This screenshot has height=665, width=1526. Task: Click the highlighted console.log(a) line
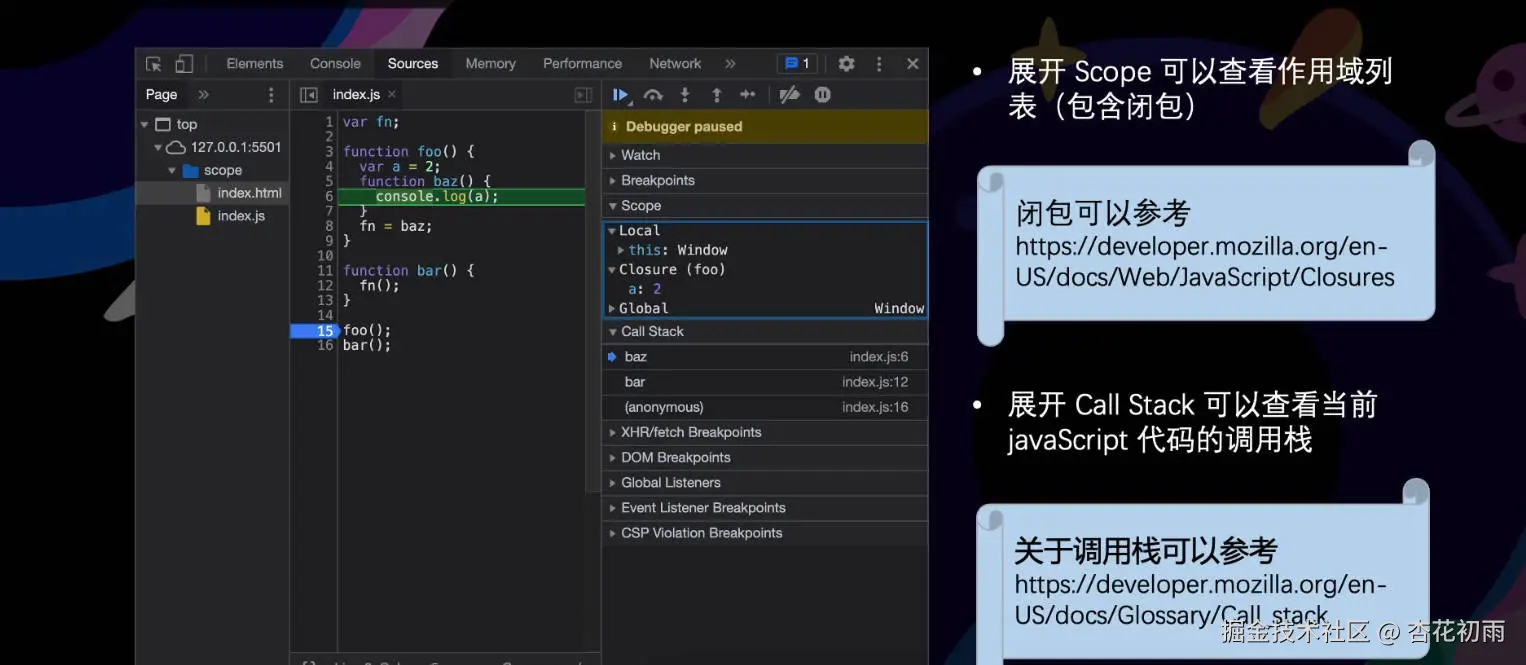tap(461, 196)
